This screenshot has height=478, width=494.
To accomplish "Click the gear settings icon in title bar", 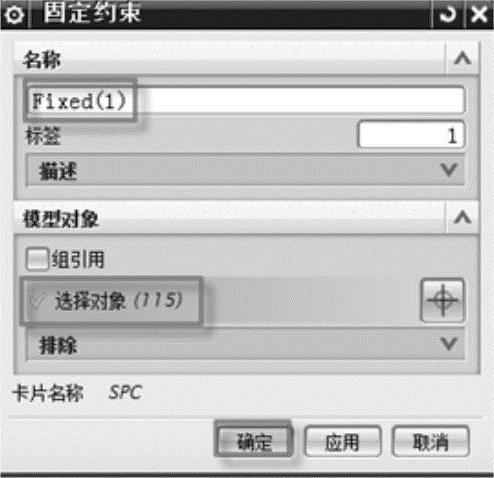I will (14, 14).
